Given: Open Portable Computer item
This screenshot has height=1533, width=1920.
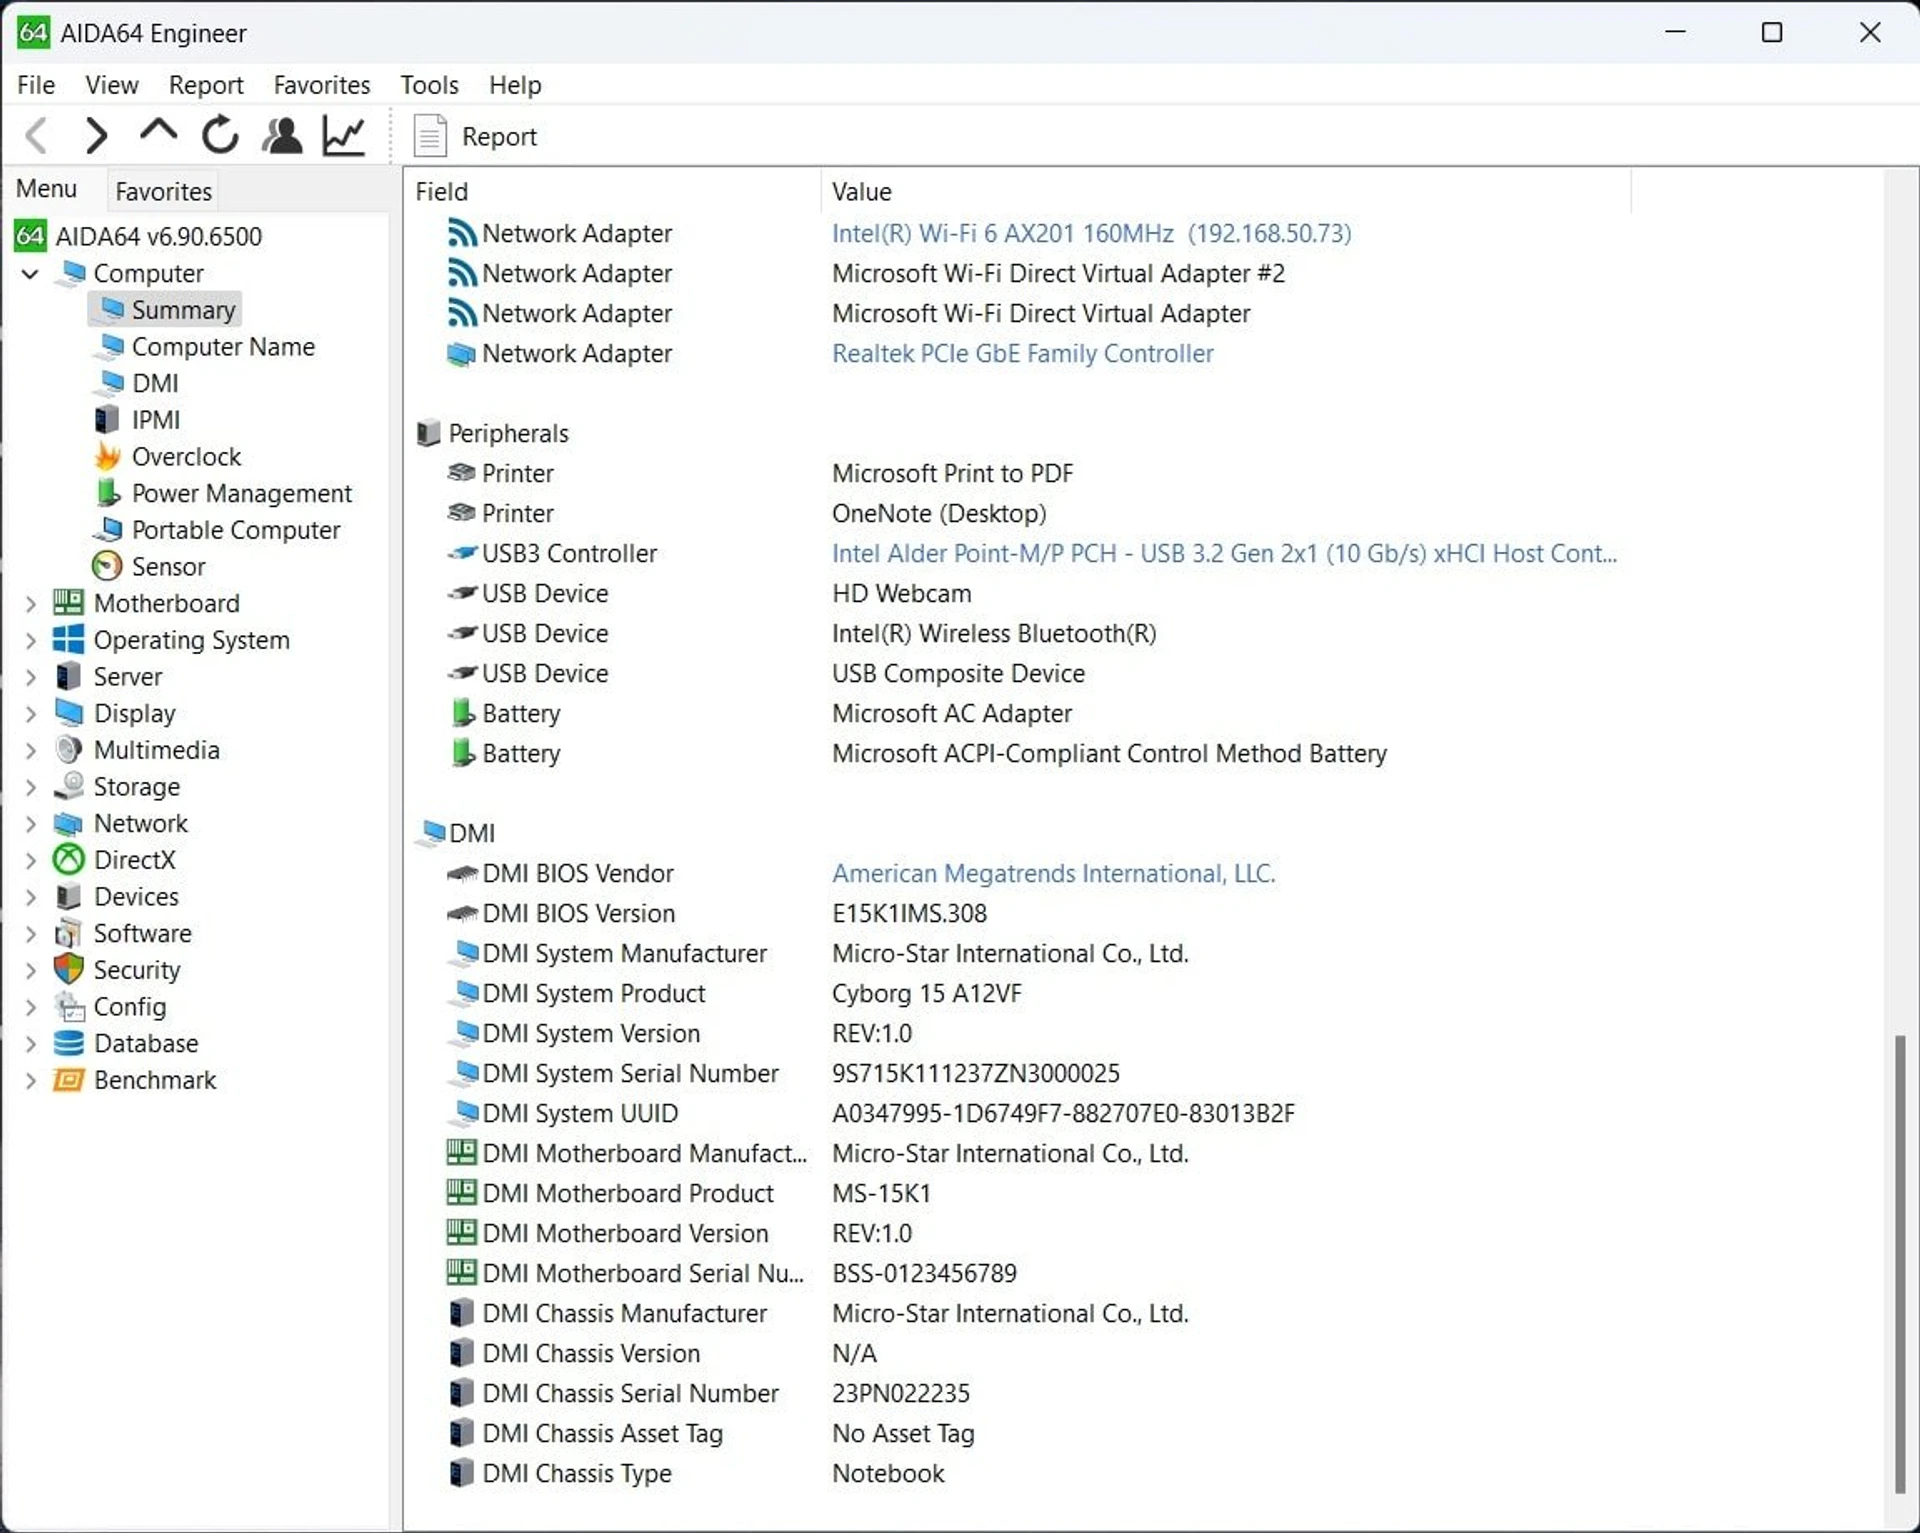Looking at the screenshot, I should pyautogui.click(x=236, y=530).
